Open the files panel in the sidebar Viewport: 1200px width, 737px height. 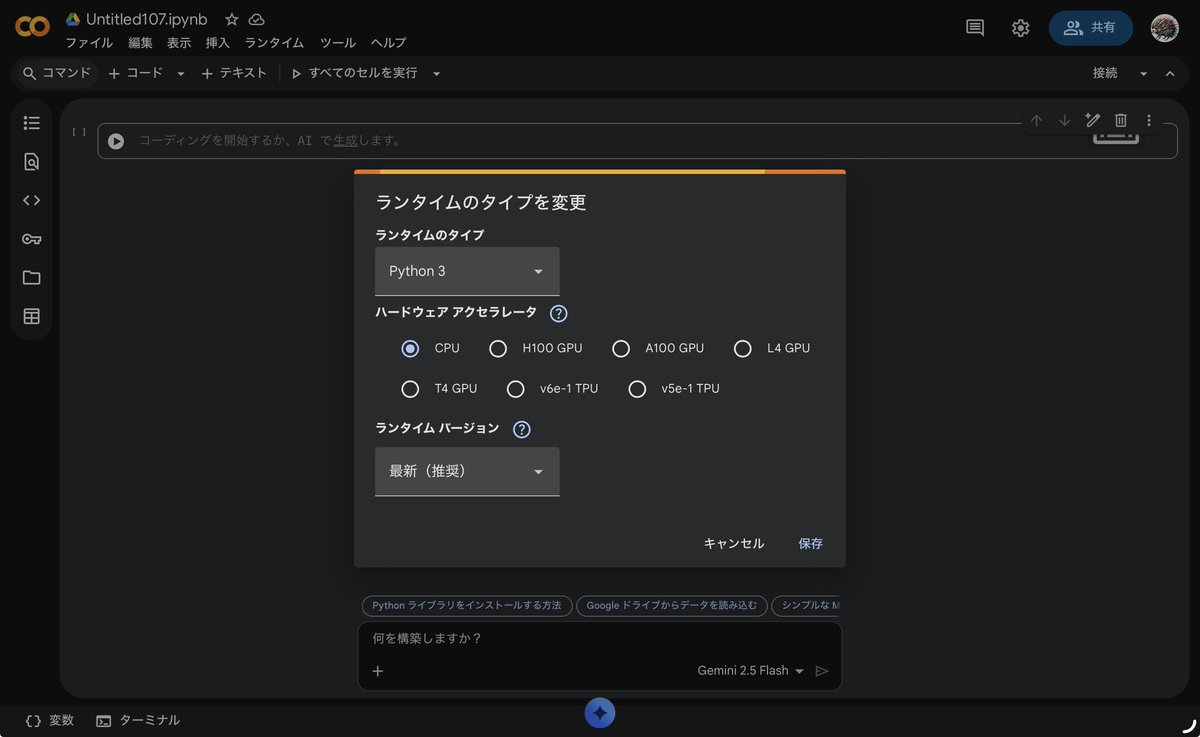[31, 278]
